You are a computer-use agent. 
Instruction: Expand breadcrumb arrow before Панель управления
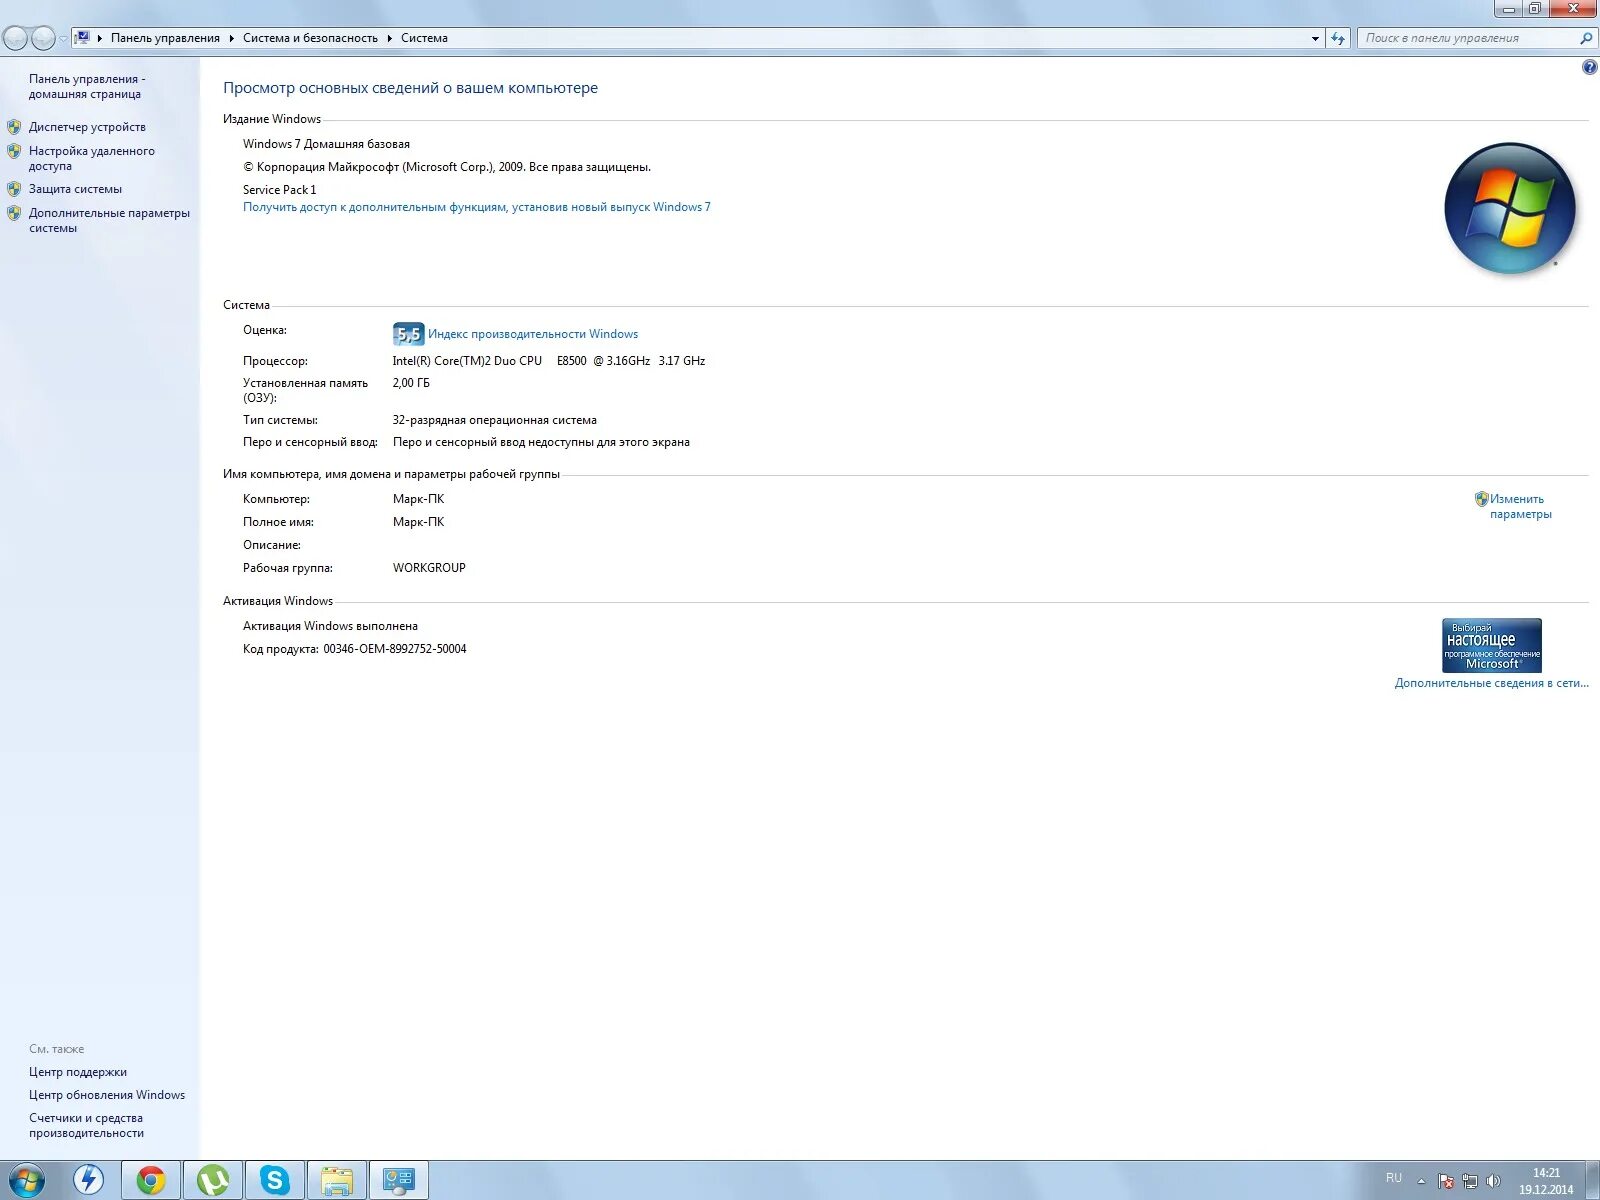click(100, 38)
